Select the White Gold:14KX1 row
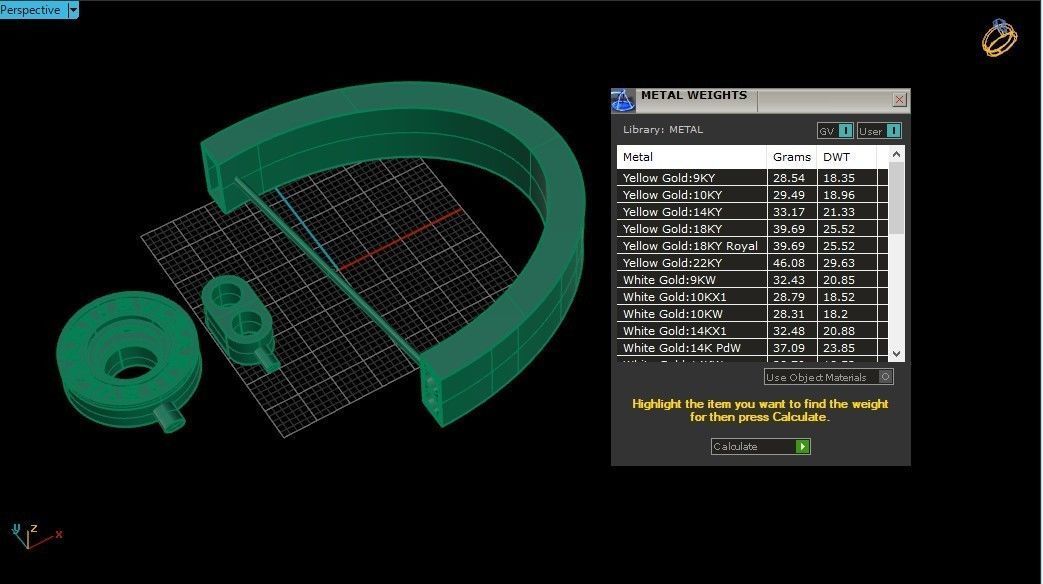 point(752,331)
